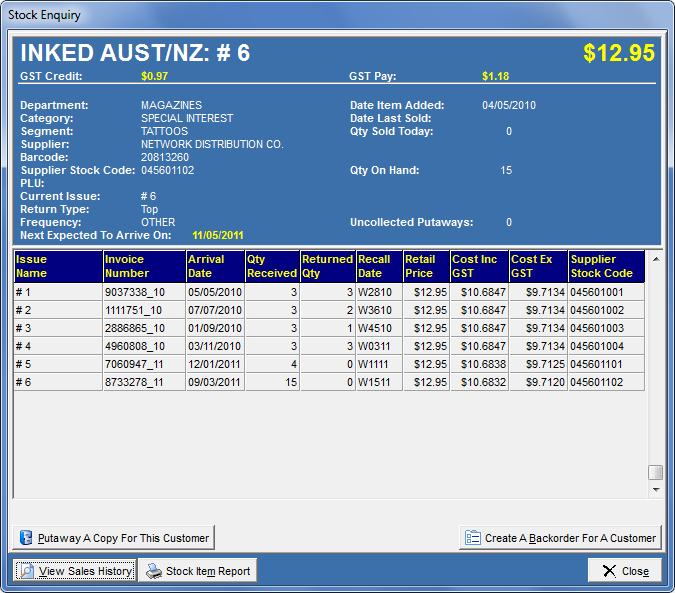Click the Invoice Number column header
The height and width of the screenshot is (593, 675).
coord(143,266)
